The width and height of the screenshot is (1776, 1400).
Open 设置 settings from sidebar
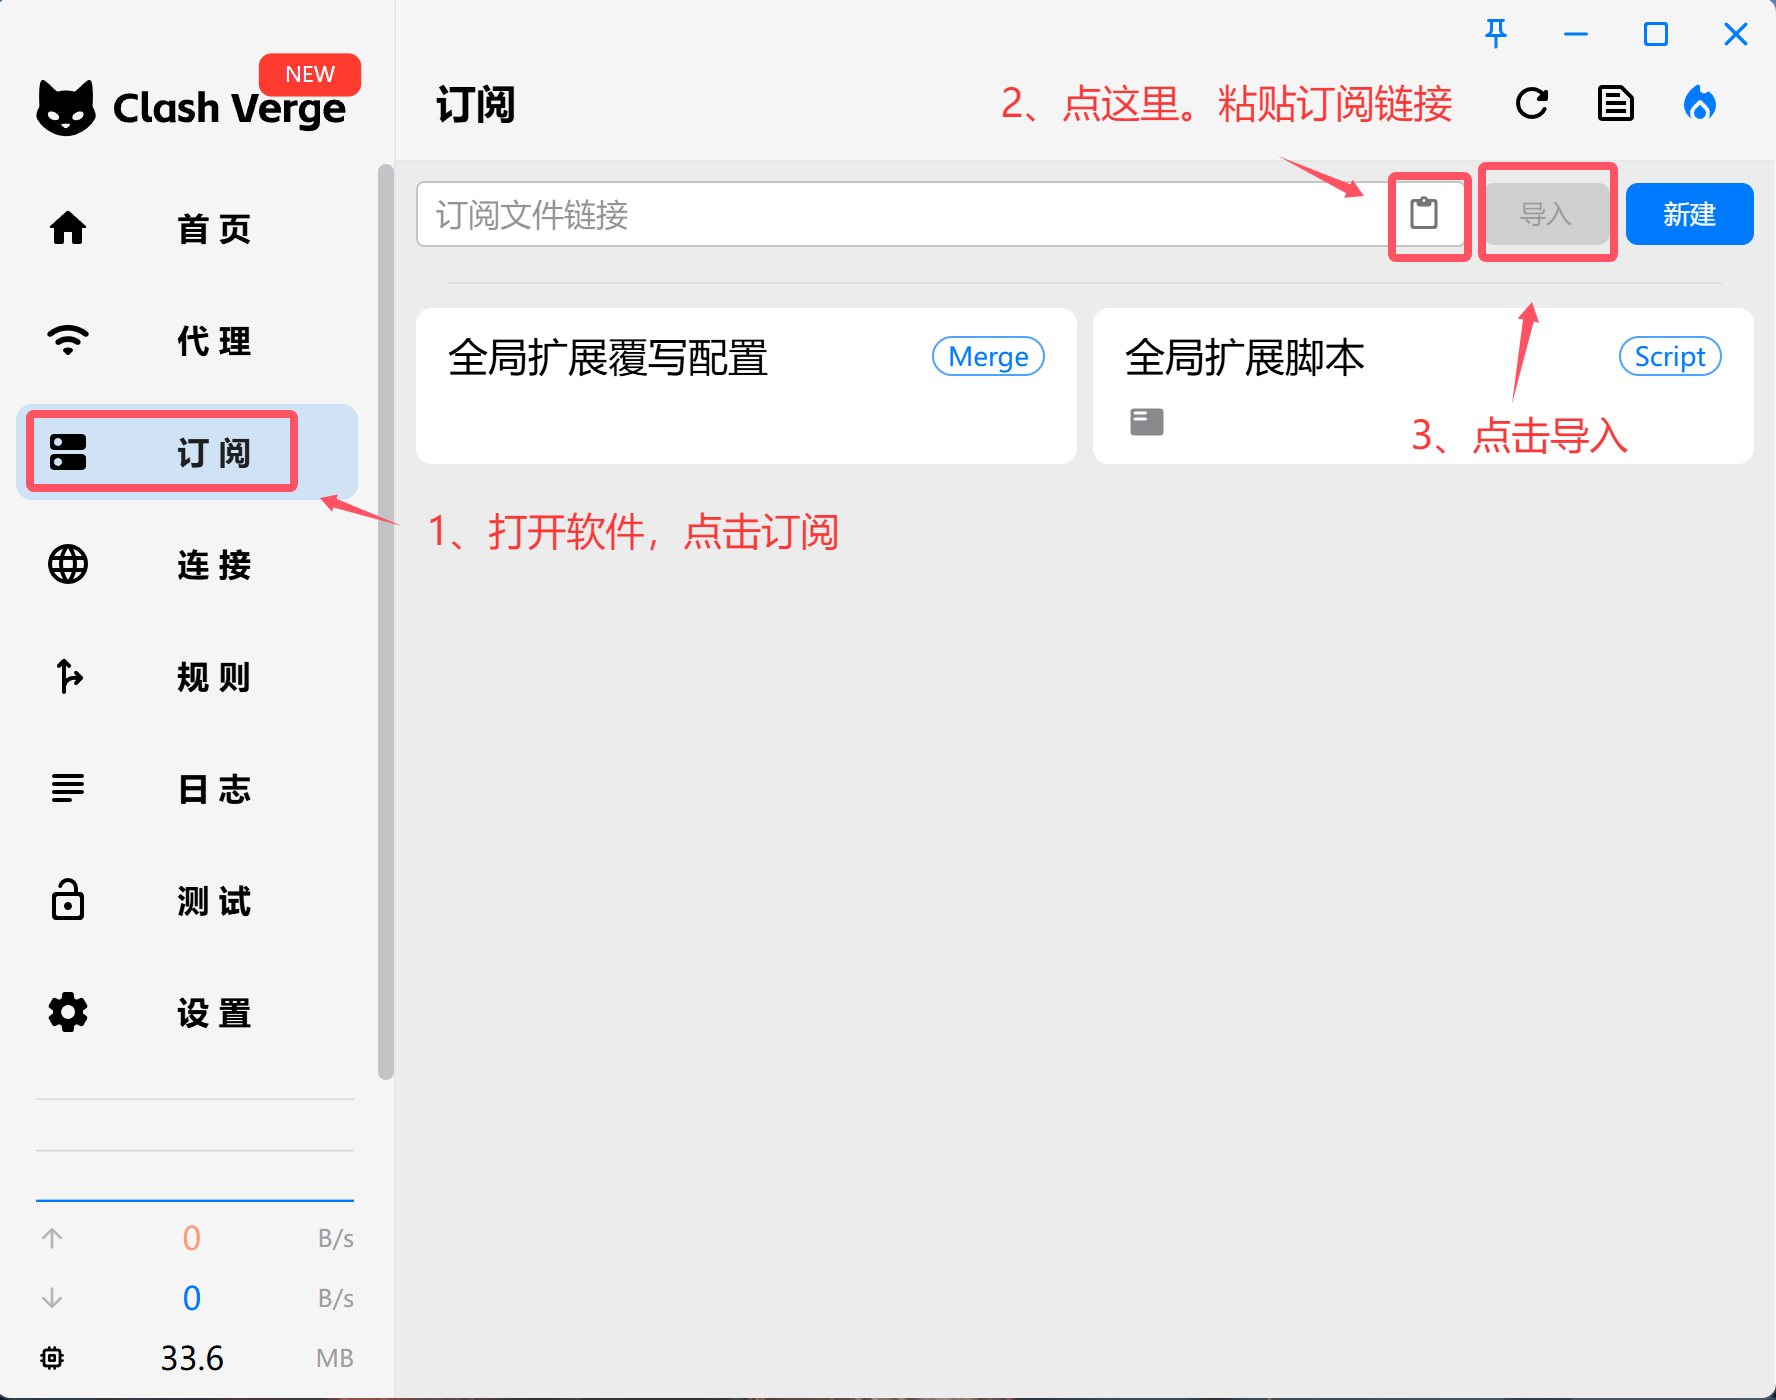point(193,1013)
